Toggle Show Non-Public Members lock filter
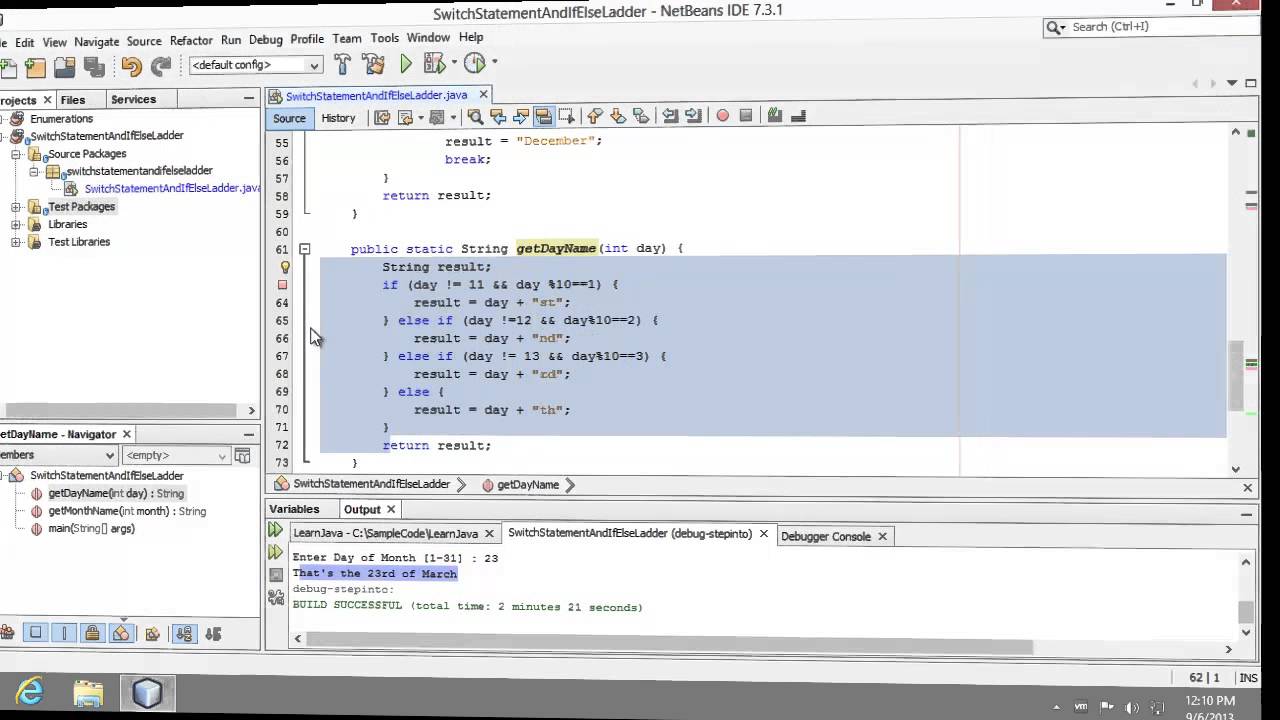This screenshot has width=1280, height=720. [92, 633]
